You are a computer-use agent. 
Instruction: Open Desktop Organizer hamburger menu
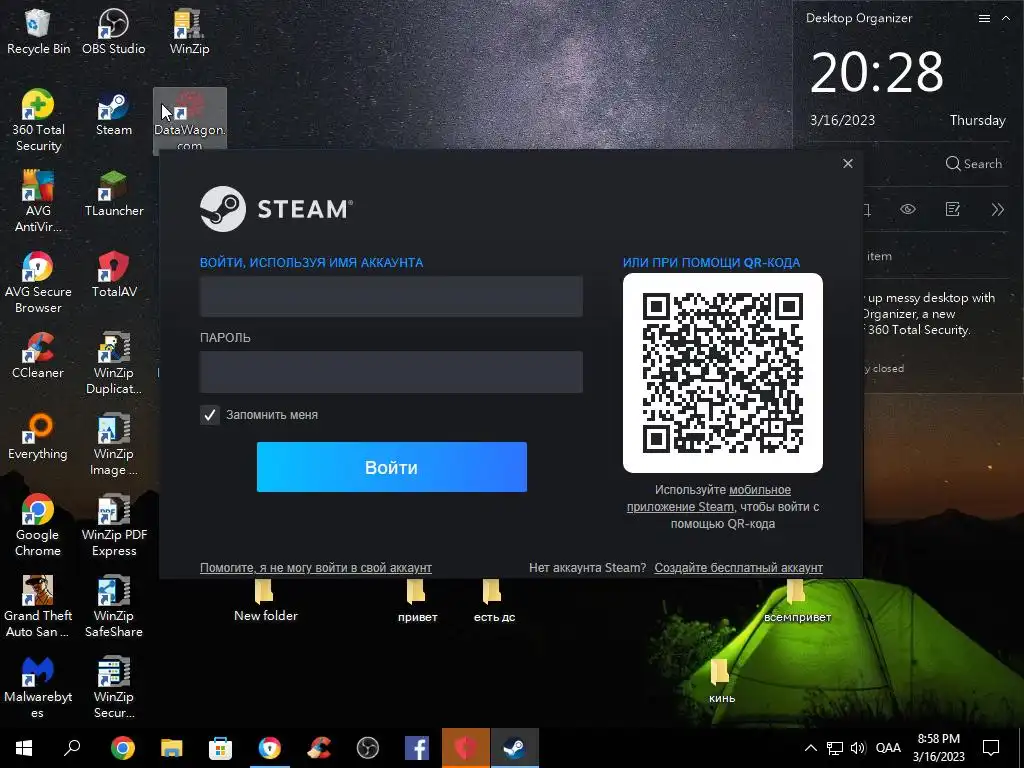point(984,18)
